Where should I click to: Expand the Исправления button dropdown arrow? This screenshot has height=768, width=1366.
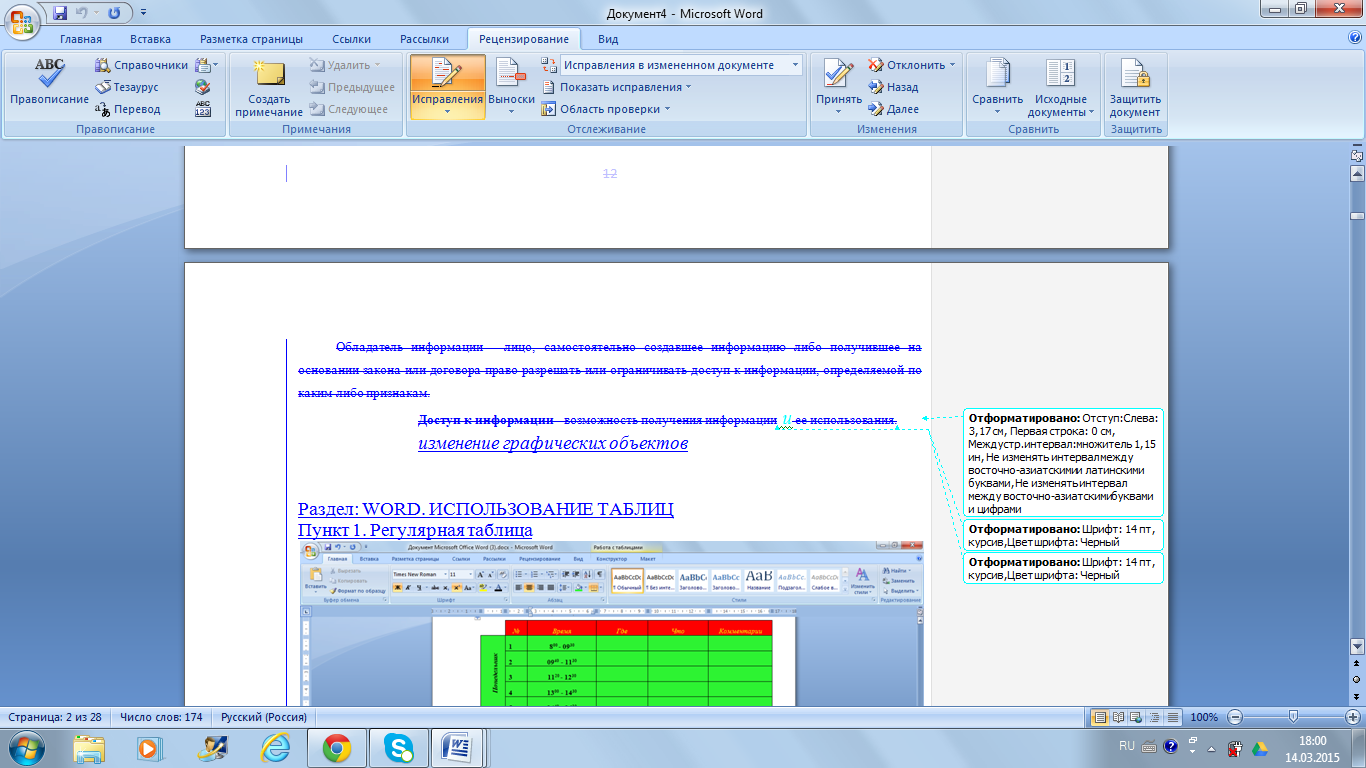[447, 111]
